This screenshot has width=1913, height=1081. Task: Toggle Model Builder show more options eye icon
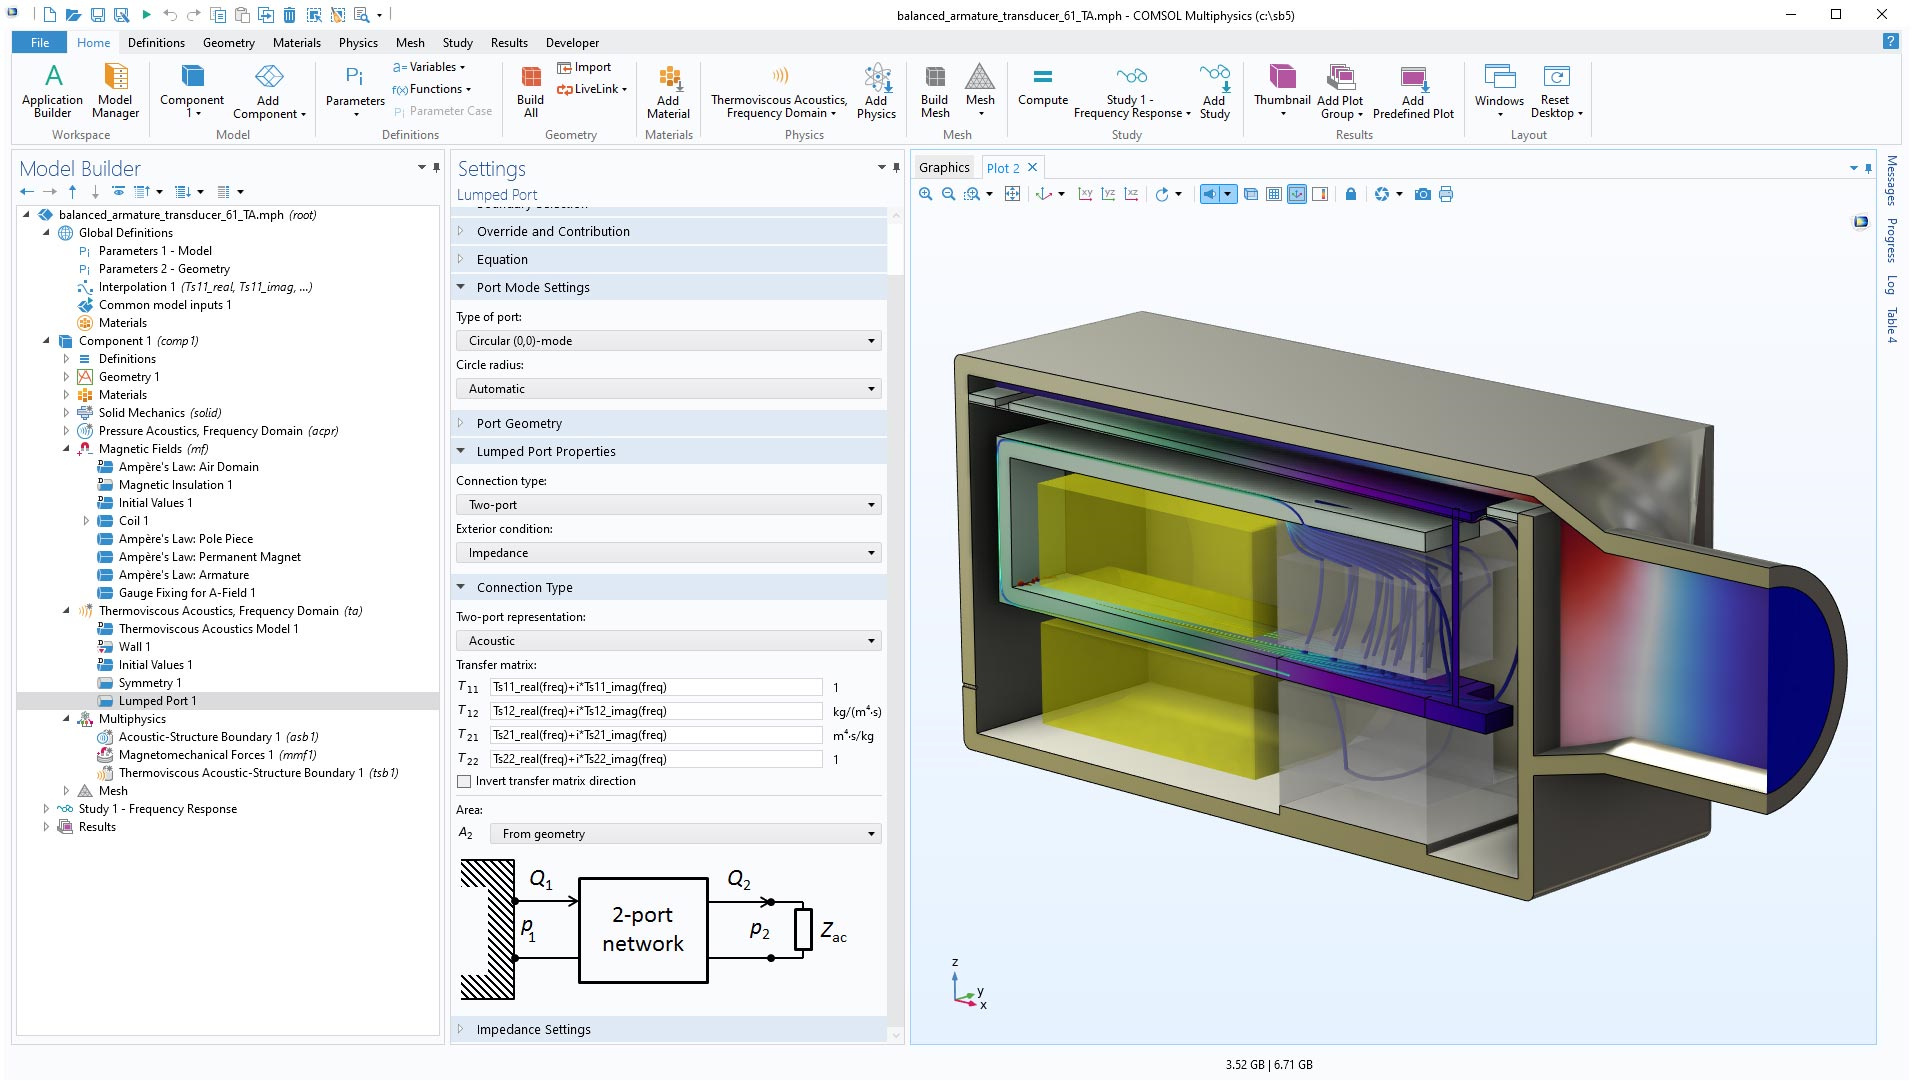pos(118,191)
